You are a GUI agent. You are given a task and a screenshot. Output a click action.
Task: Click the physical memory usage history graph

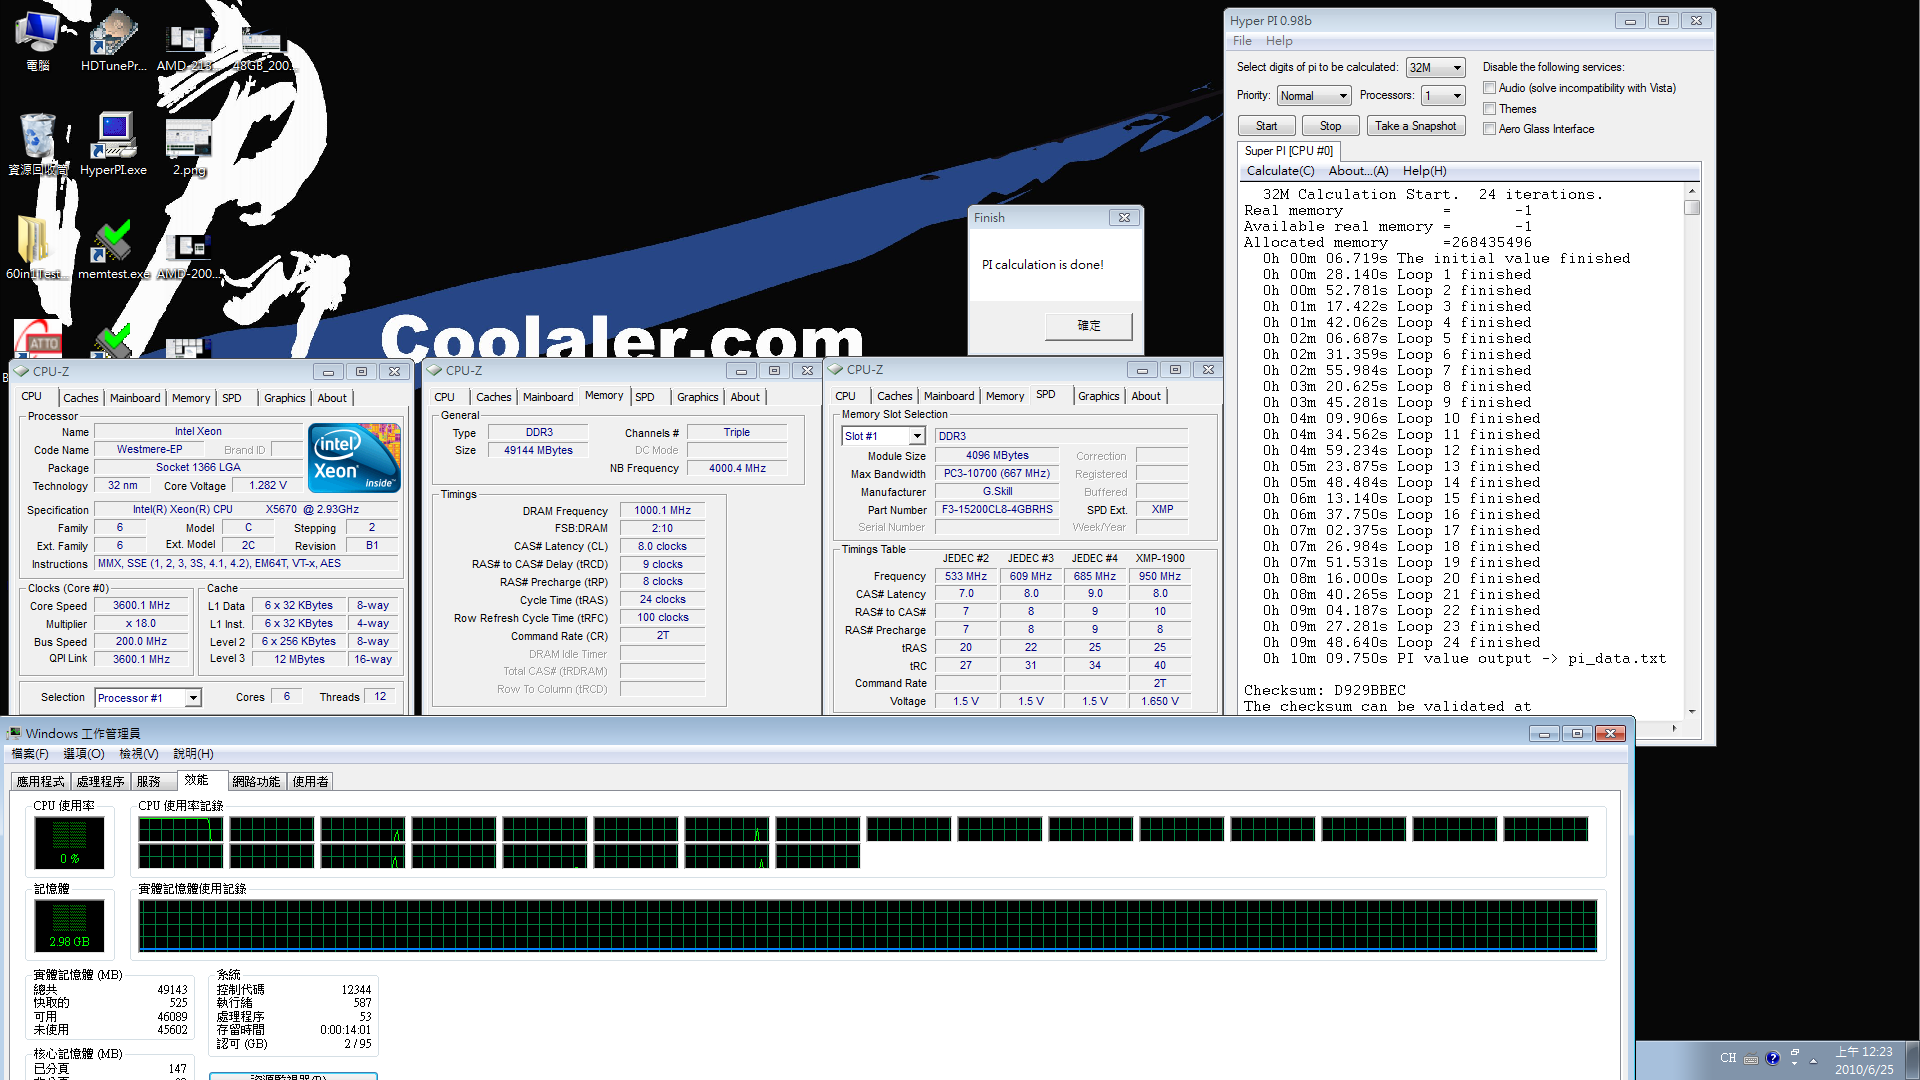click(868, 925)
